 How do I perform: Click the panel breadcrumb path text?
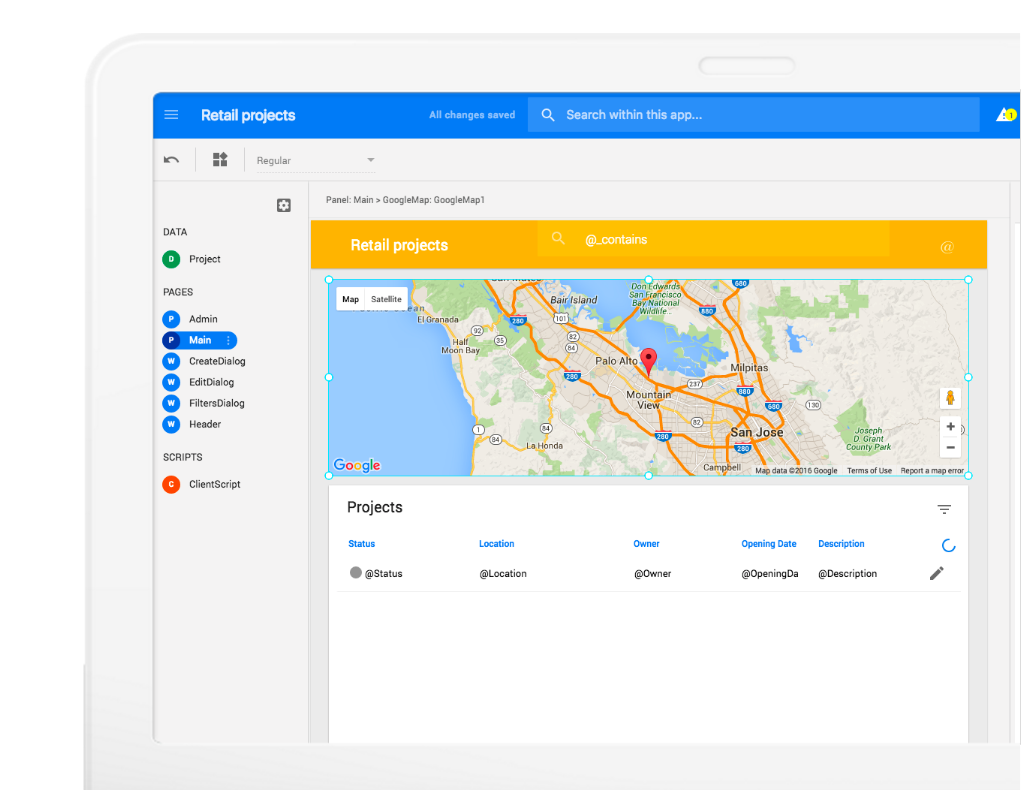[405, 200]
